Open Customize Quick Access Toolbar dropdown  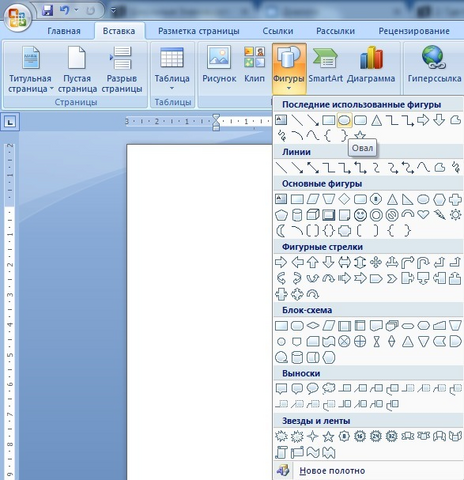point(113,11)
